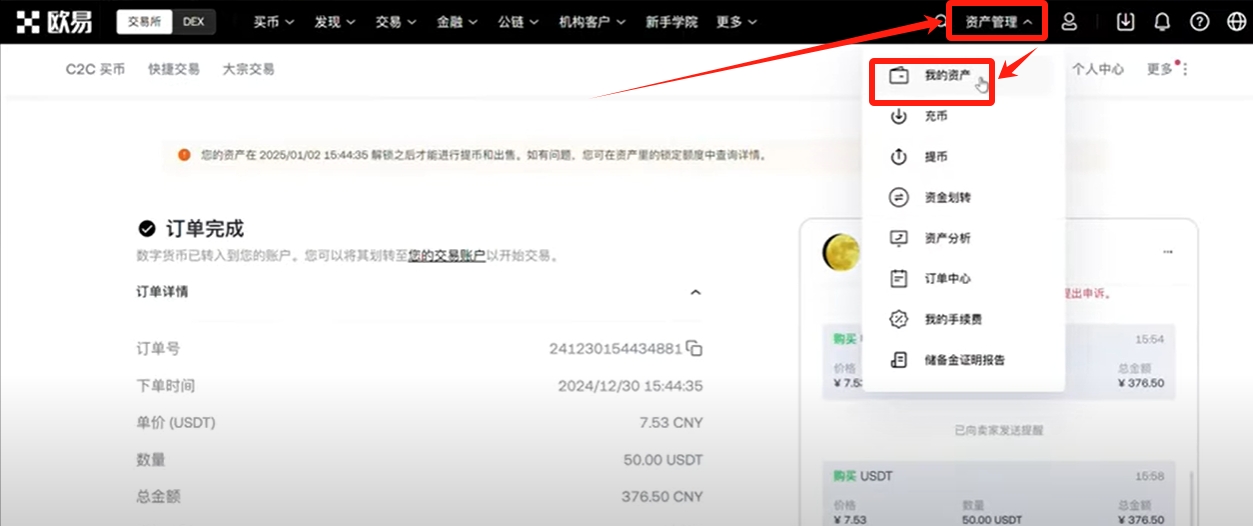Open the 金融 dropdown menu

click(x=457, y=22)
